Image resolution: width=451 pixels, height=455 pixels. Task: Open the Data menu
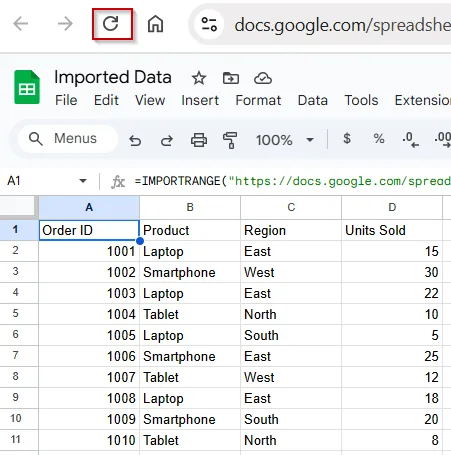tap(313, 100)
